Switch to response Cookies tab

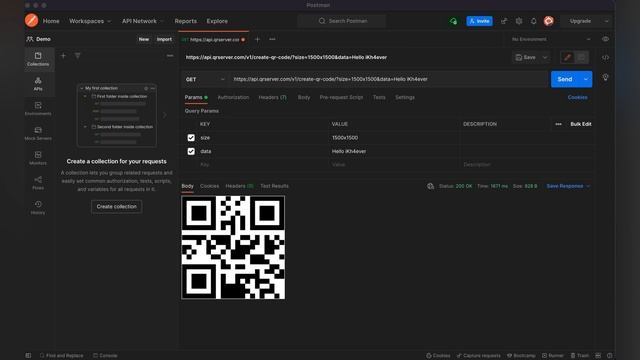(x=209, y=186)
